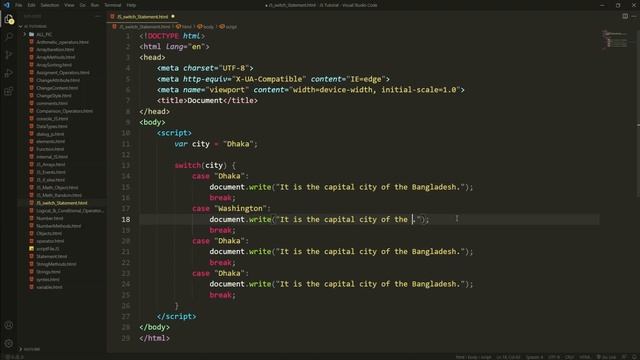Click the CRLF line ending status item
Viewport: 640px width, 360px height.
(570, 357)
